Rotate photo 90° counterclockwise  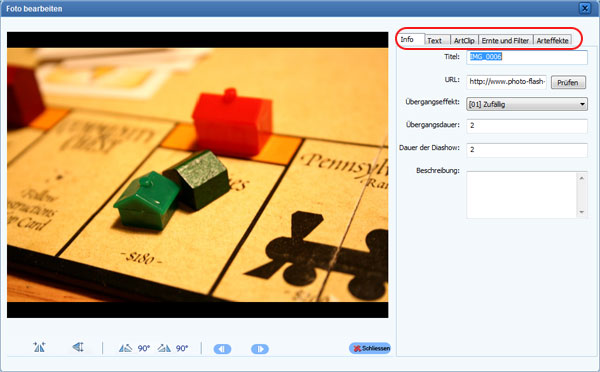coord(134,348)
